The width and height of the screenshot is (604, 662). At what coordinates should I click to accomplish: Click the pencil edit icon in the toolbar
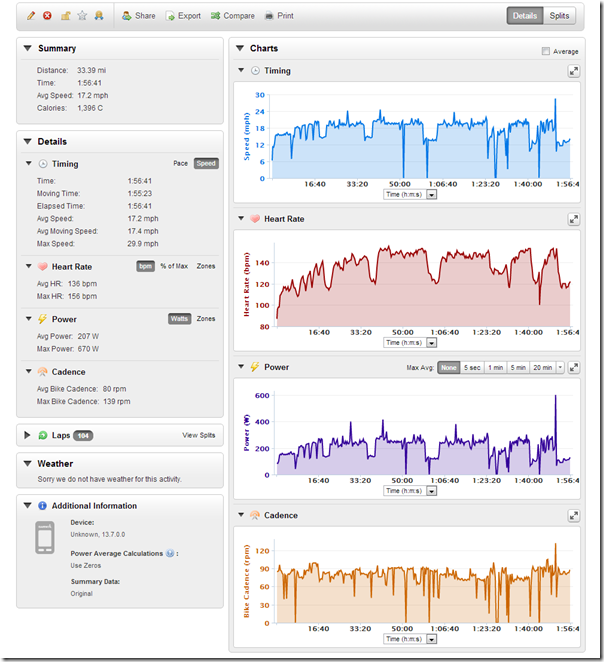[x=31, y=16]
